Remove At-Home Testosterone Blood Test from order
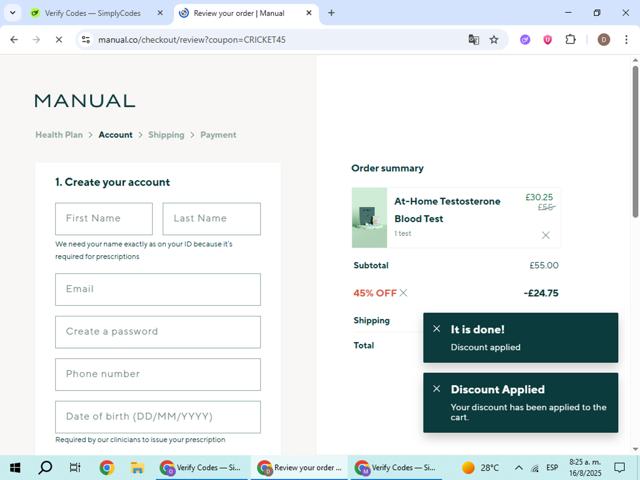The image size is (640, 480). [546, 235]
